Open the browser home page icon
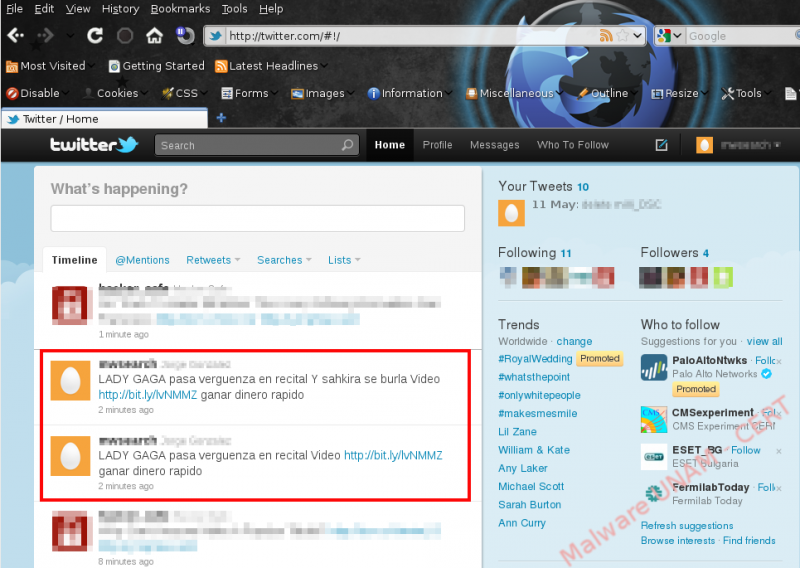The width and height of the screenshot is (800, 568). coord(154,35)
